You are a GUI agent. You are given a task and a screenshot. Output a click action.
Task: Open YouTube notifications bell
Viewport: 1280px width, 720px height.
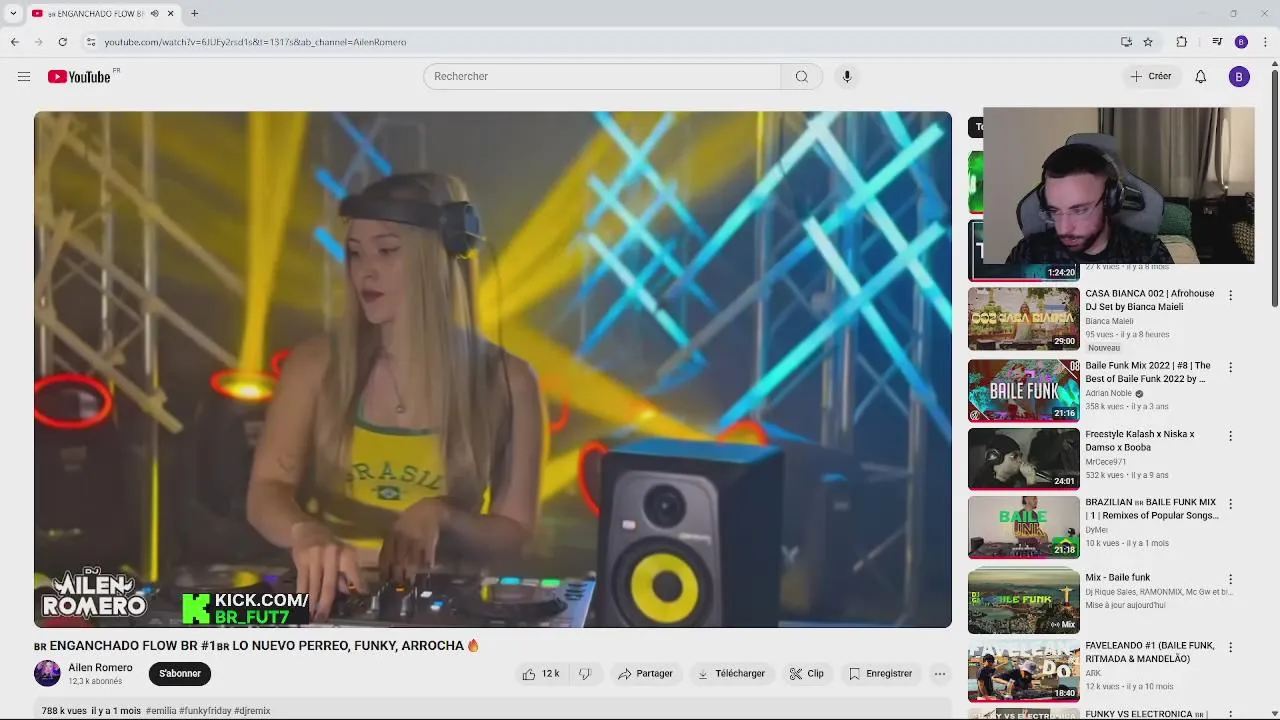tap(1200, 77)
